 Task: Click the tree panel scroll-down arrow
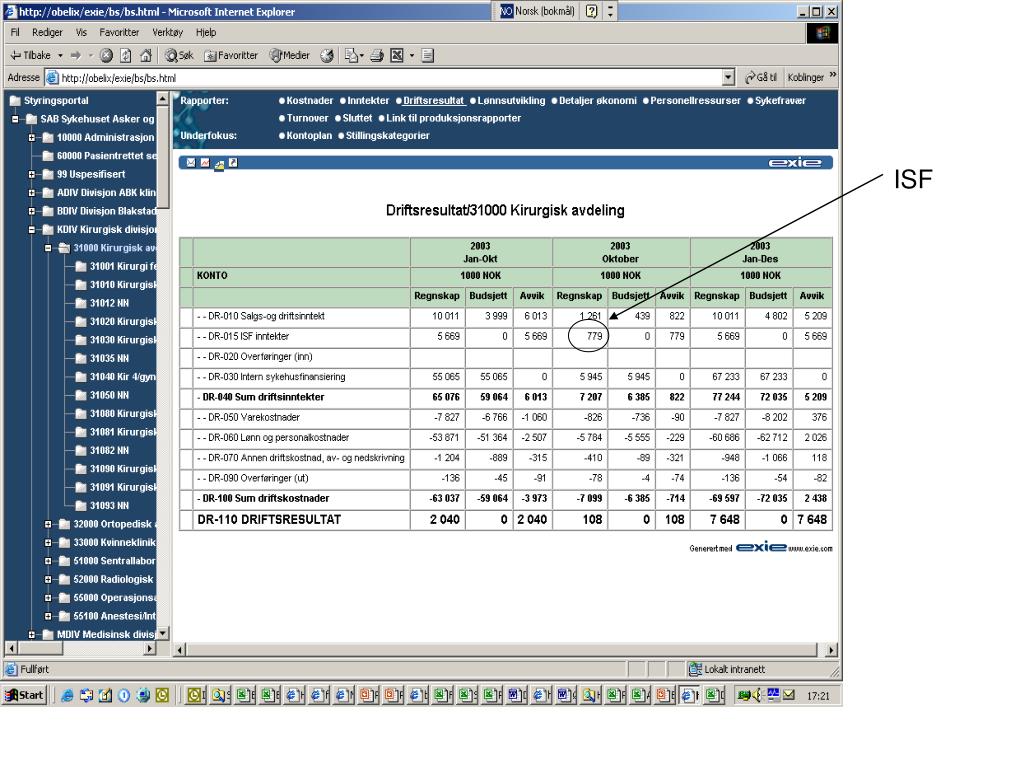(x=163, y=633)
